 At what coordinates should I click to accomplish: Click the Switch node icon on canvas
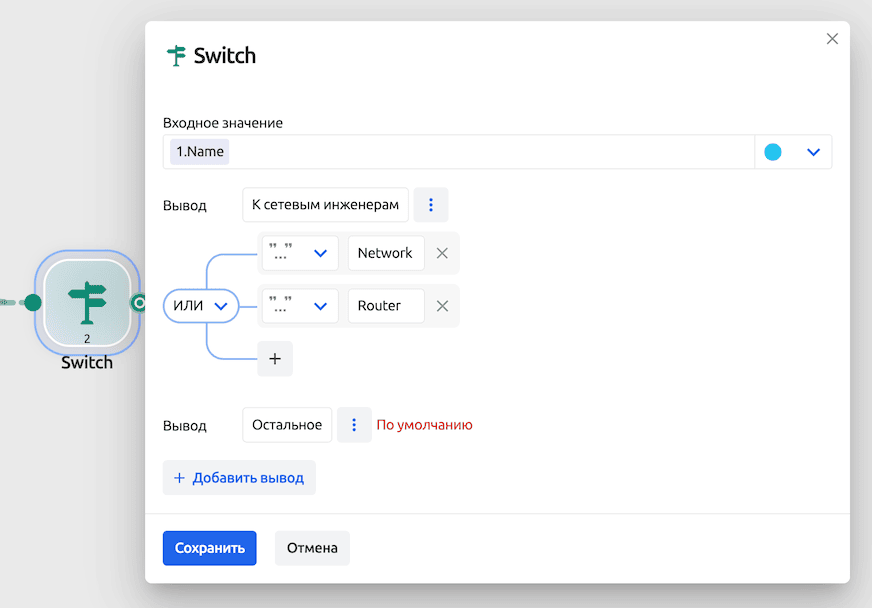coord(87,302)
